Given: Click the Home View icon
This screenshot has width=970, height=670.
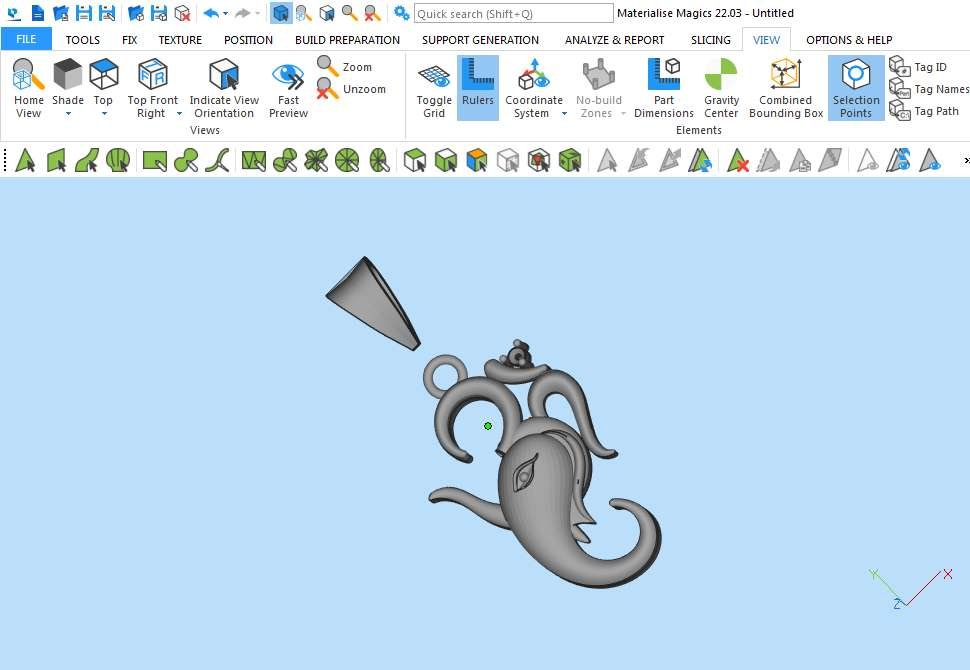Looking at the screenshot, I should coord(28,76).
